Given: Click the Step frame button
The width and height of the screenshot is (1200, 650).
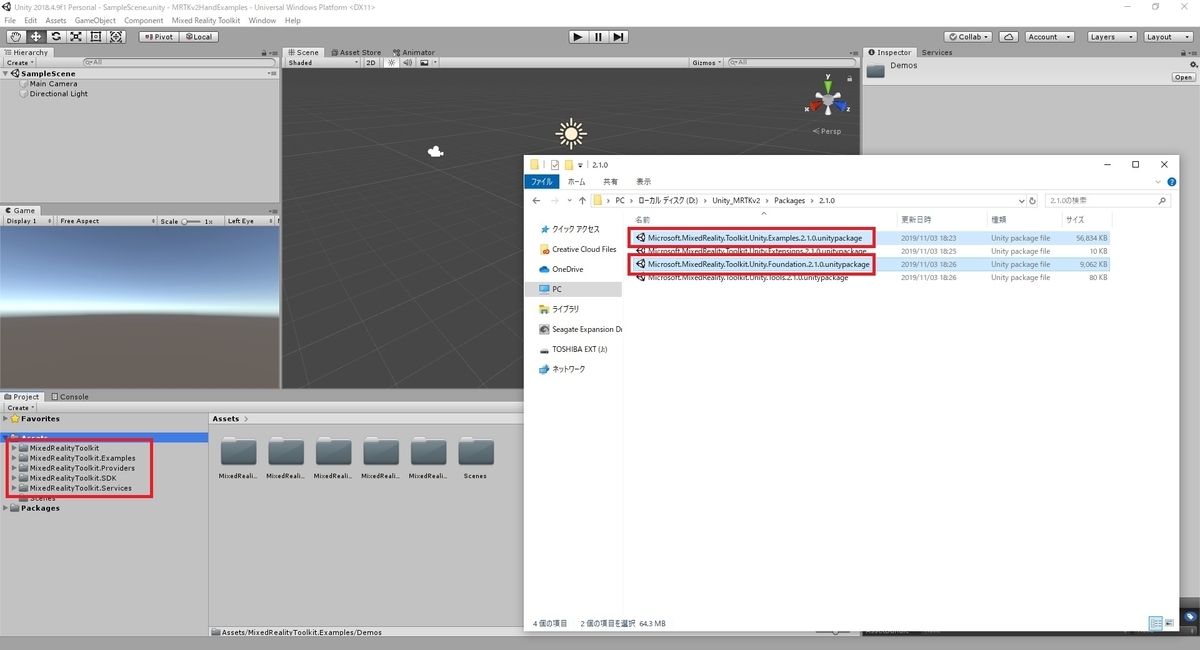Looking at the screenshot, I should click(618, 36).
